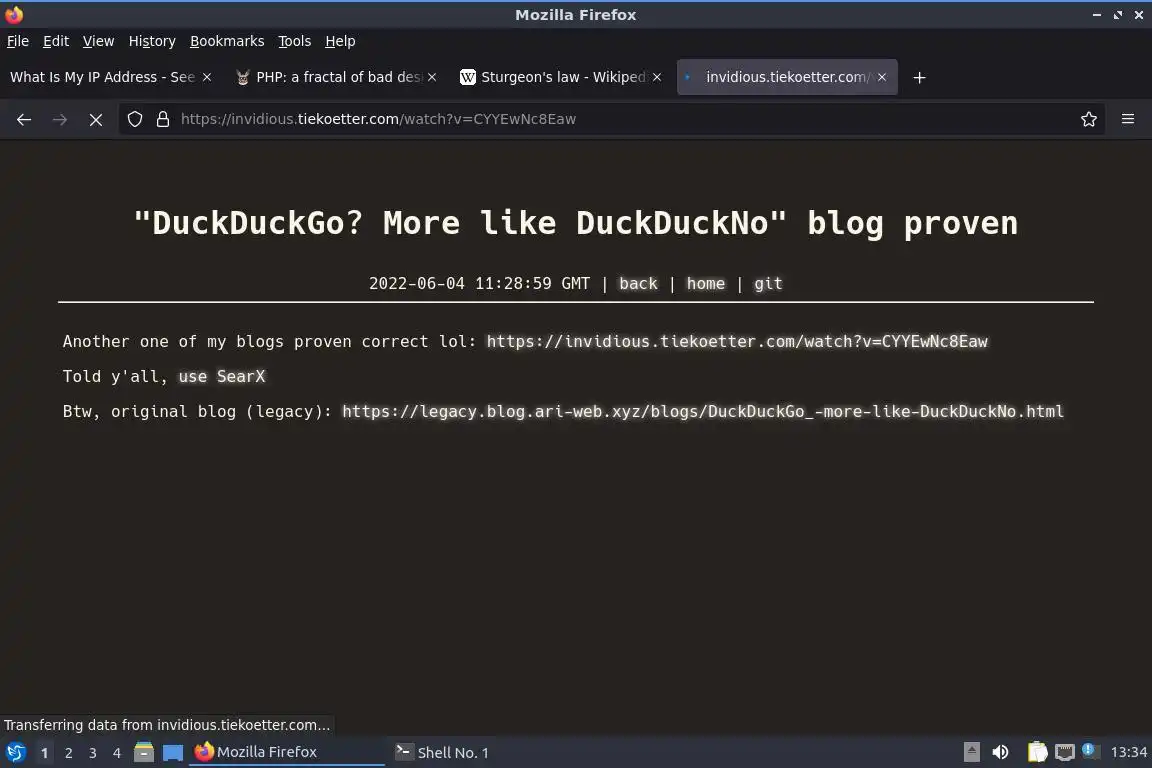Switch to workspace 2
This screenshot has width=1152, height=768.
(68, 753)
